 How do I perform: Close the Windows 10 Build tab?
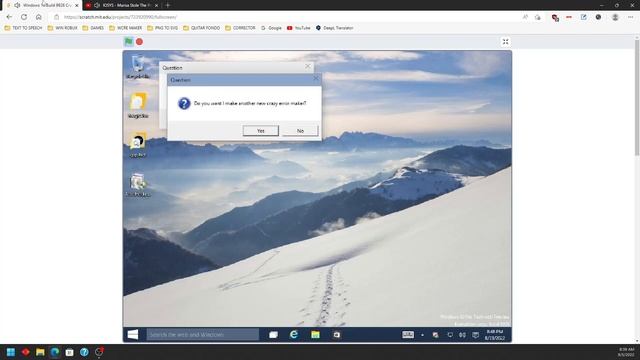point(77,5)
